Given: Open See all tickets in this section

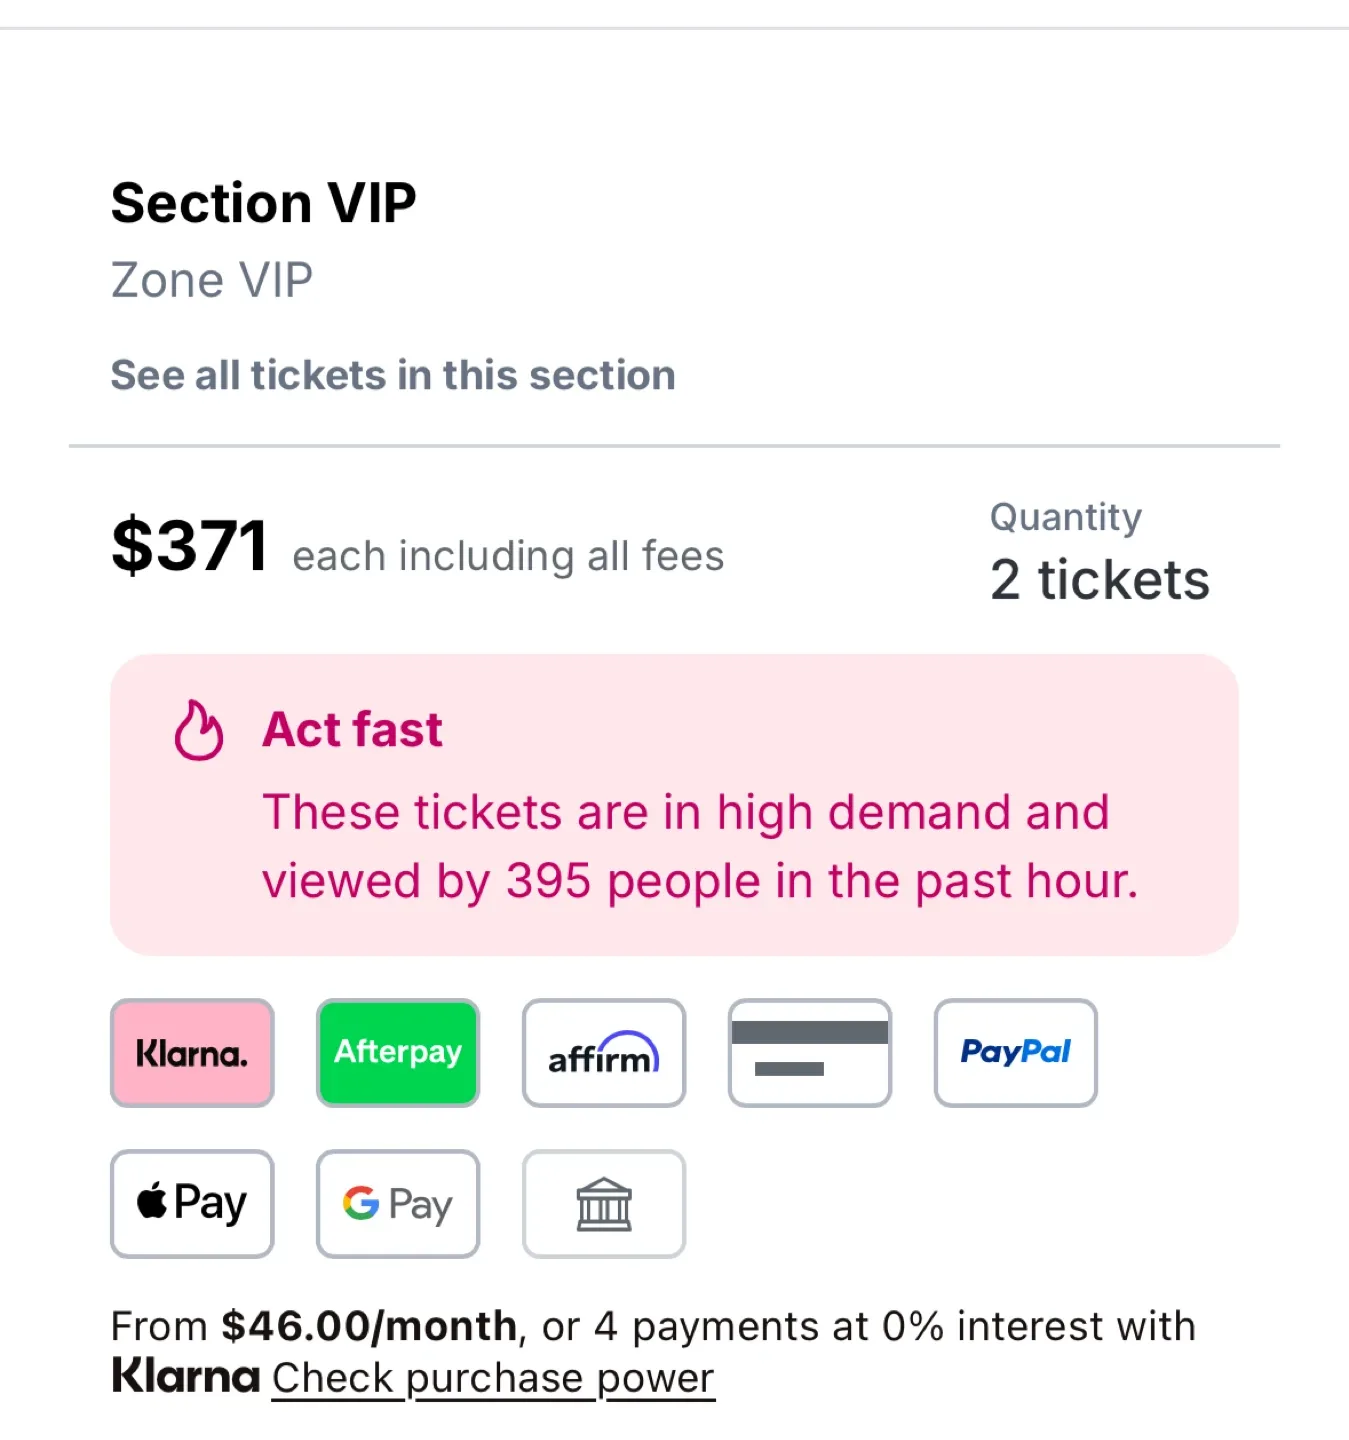Looking at the screenshot, I should tap(393, 376).
